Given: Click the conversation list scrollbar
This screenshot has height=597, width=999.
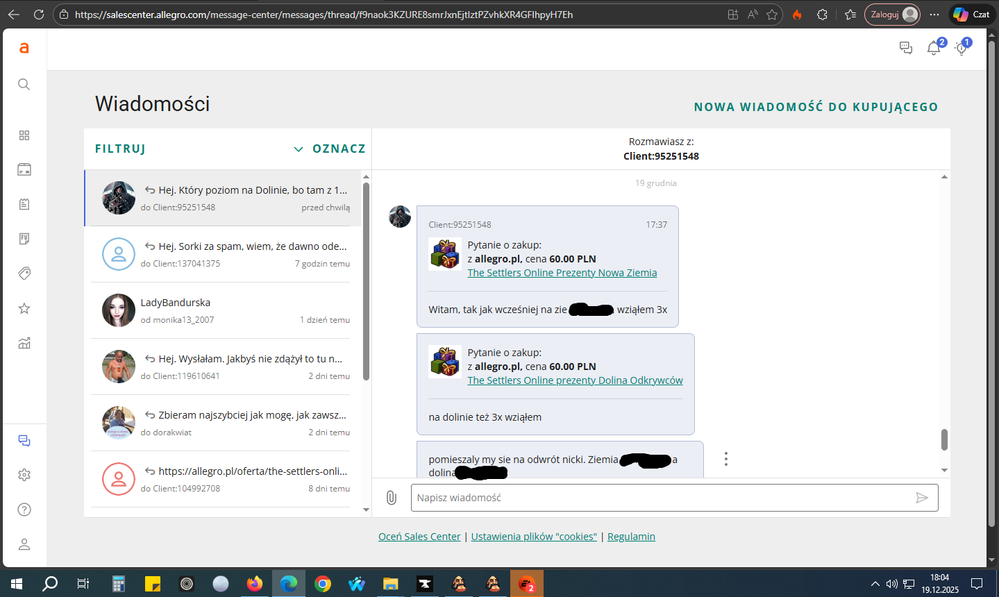Looking at the screenshot, I should click(366, 280).
